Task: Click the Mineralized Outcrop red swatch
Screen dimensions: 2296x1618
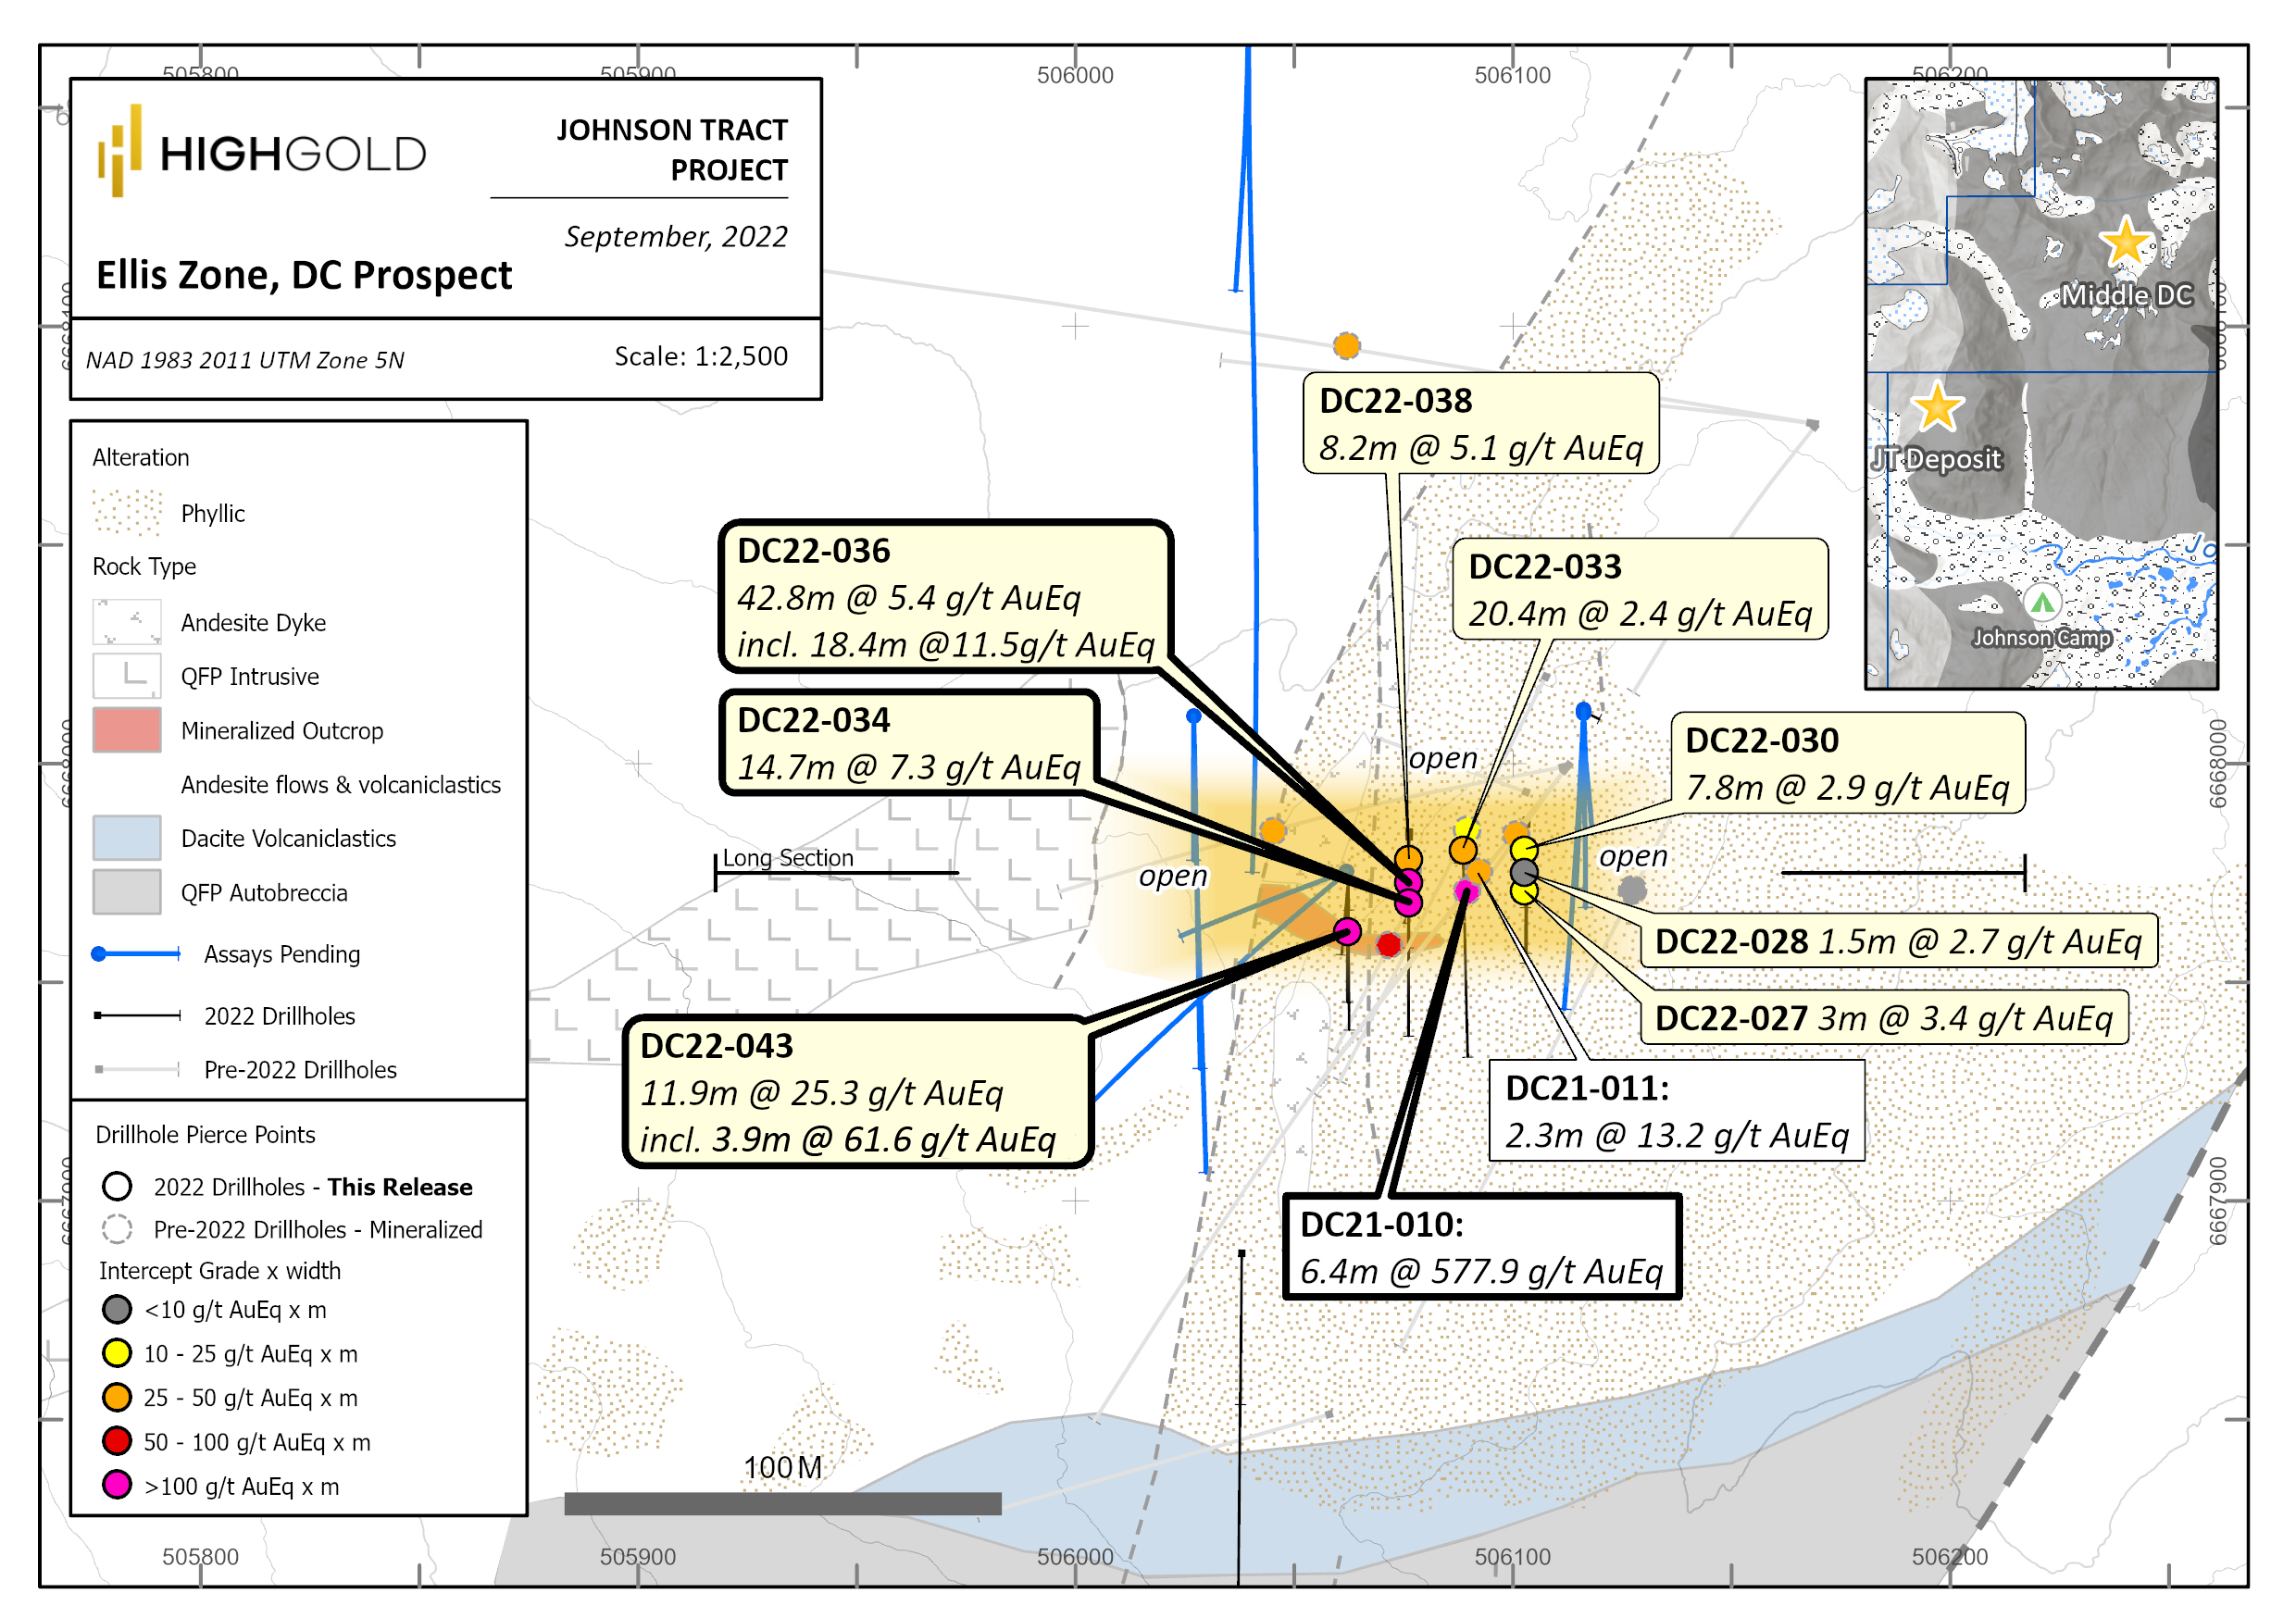Action: click(x=126, y=730)
